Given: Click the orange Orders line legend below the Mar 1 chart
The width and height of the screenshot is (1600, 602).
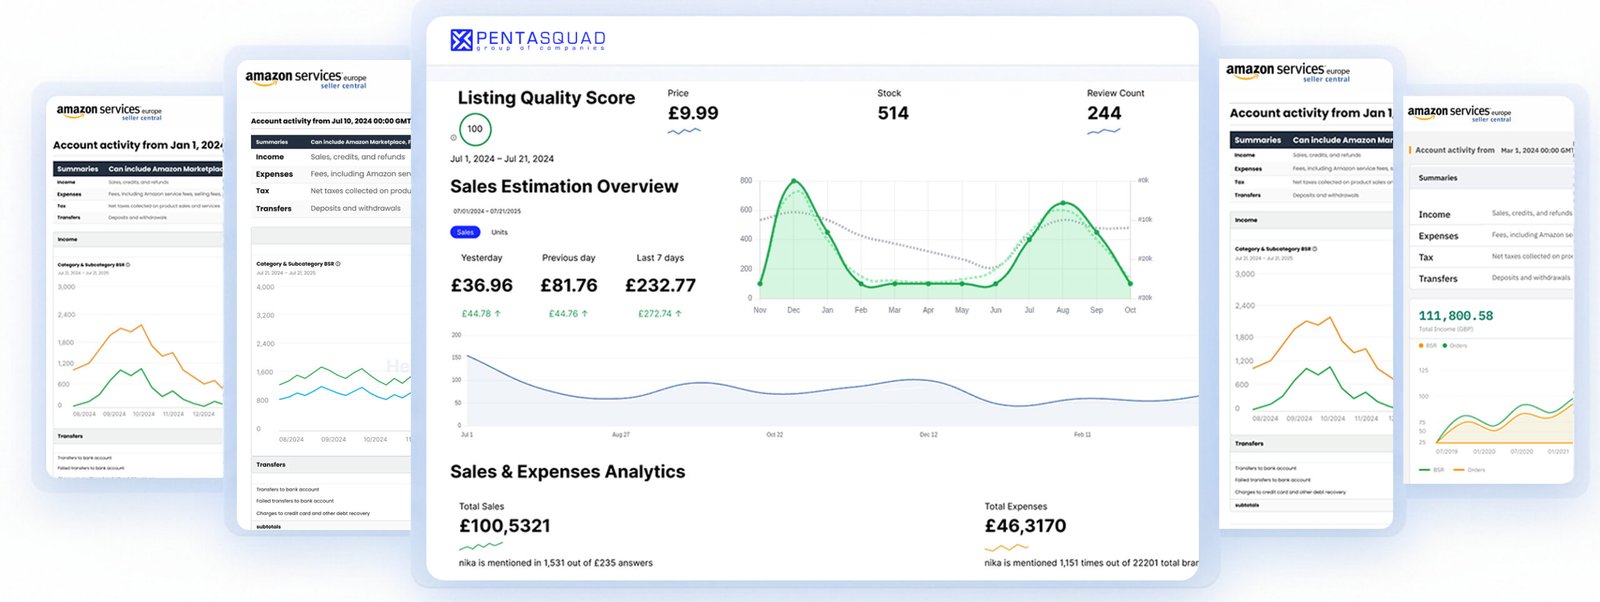Looking at the screenshot, I should tap(1469, 470).
